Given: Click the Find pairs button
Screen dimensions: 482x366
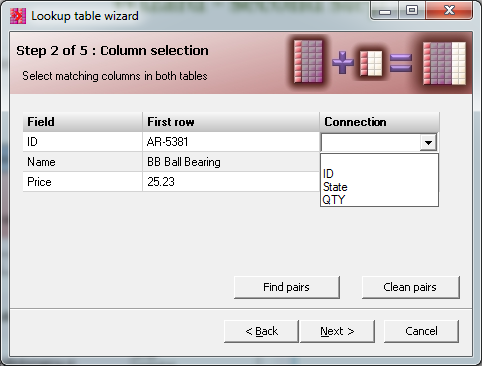Looking at the screenshot, I should click(287, 287).
